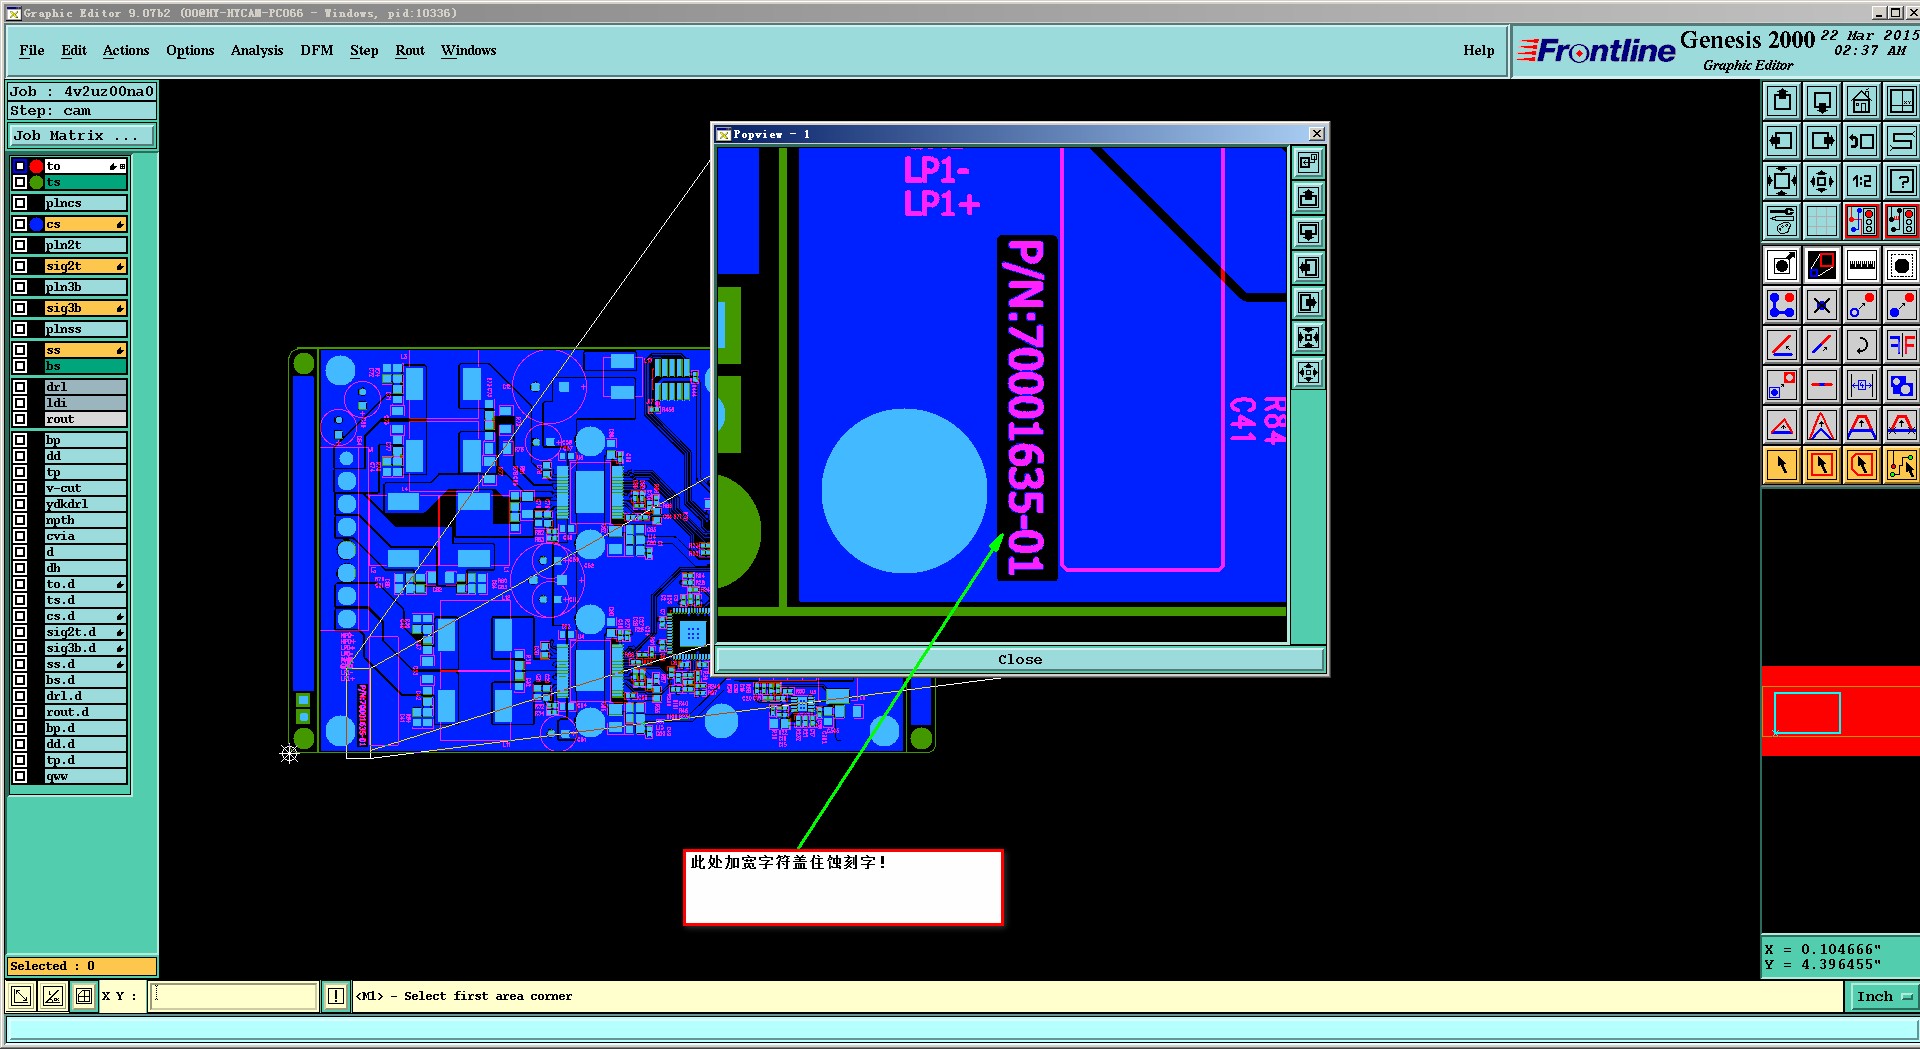
Task: Select the layer named mpth
Action: pyautogui.click(x=85, y=520)
